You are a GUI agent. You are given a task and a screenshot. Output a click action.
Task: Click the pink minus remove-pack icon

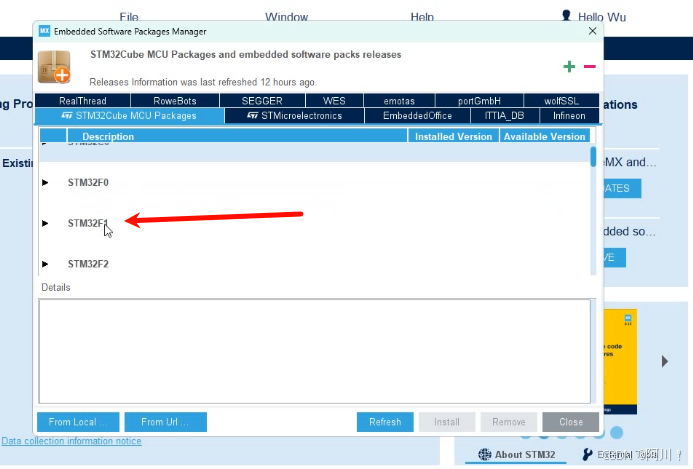[590, 67]
